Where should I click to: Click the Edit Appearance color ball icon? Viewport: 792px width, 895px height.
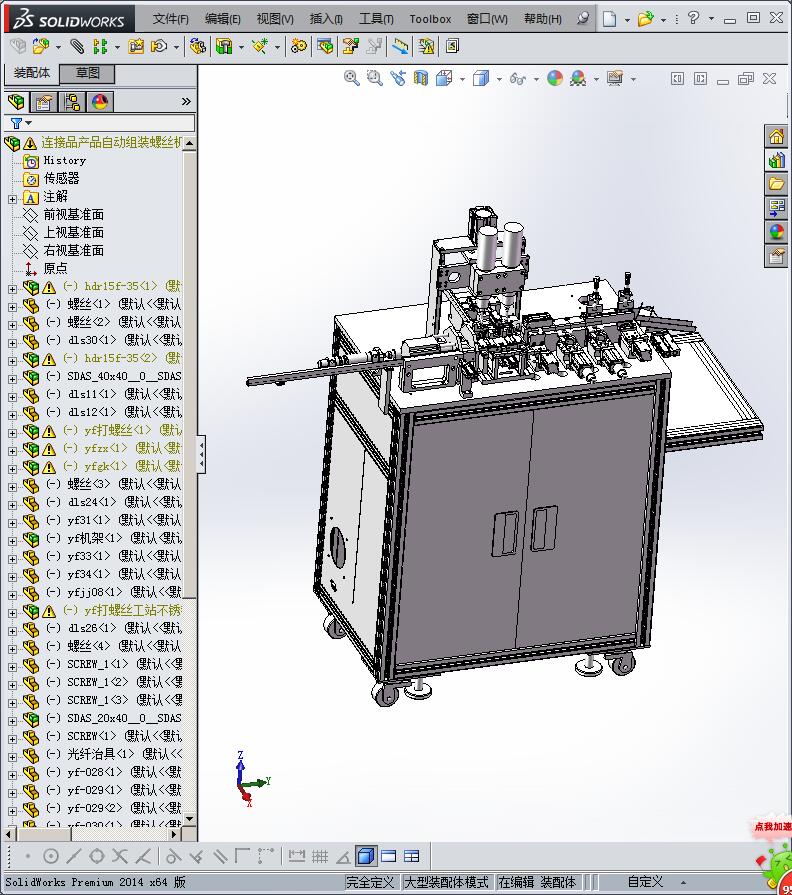coord(555,78)
